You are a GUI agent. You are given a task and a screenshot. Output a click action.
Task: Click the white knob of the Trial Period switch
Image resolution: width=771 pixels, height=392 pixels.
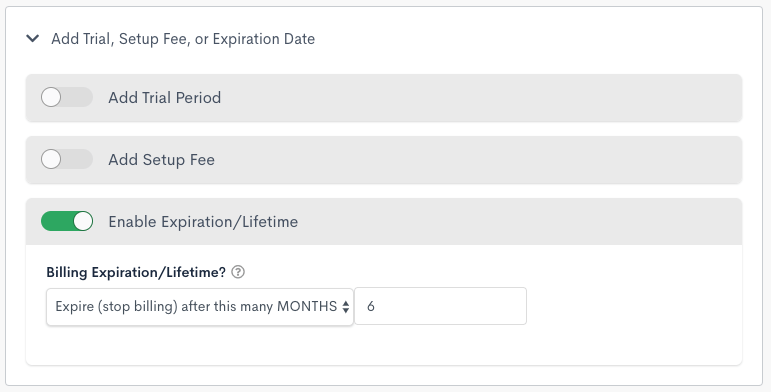[51, 97]
